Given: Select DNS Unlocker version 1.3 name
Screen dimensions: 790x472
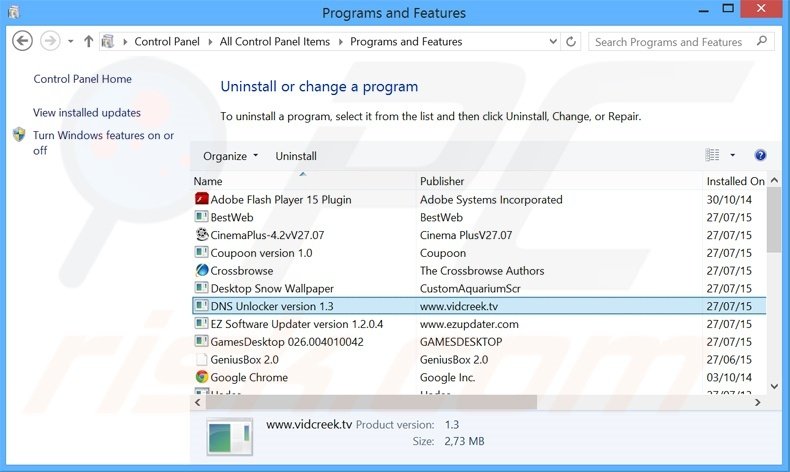Looking at the screenshot, I should (x=272, y=306).
